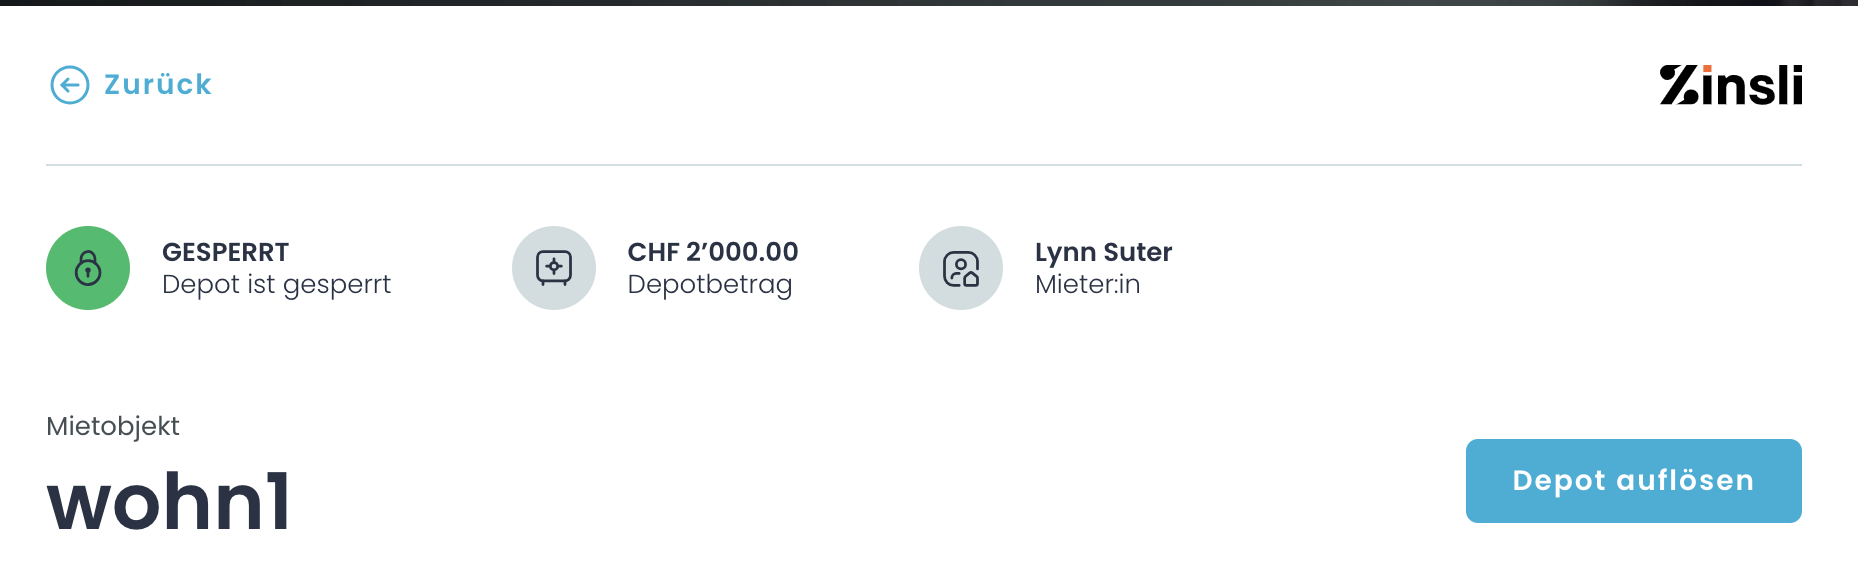Click the 'insli' lettering of the logo
The width and height of the screenshot is (1858, 578).
1751,86
